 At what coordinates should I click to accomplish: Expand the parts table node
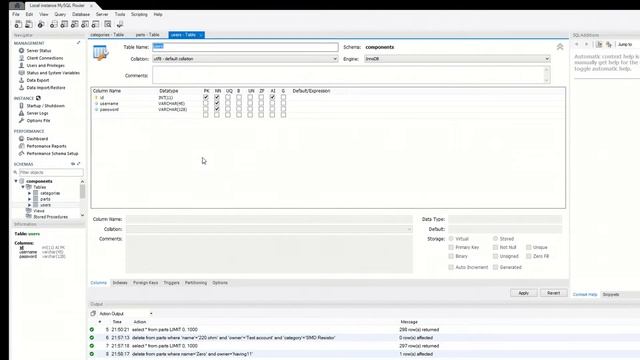pos(29,199)
